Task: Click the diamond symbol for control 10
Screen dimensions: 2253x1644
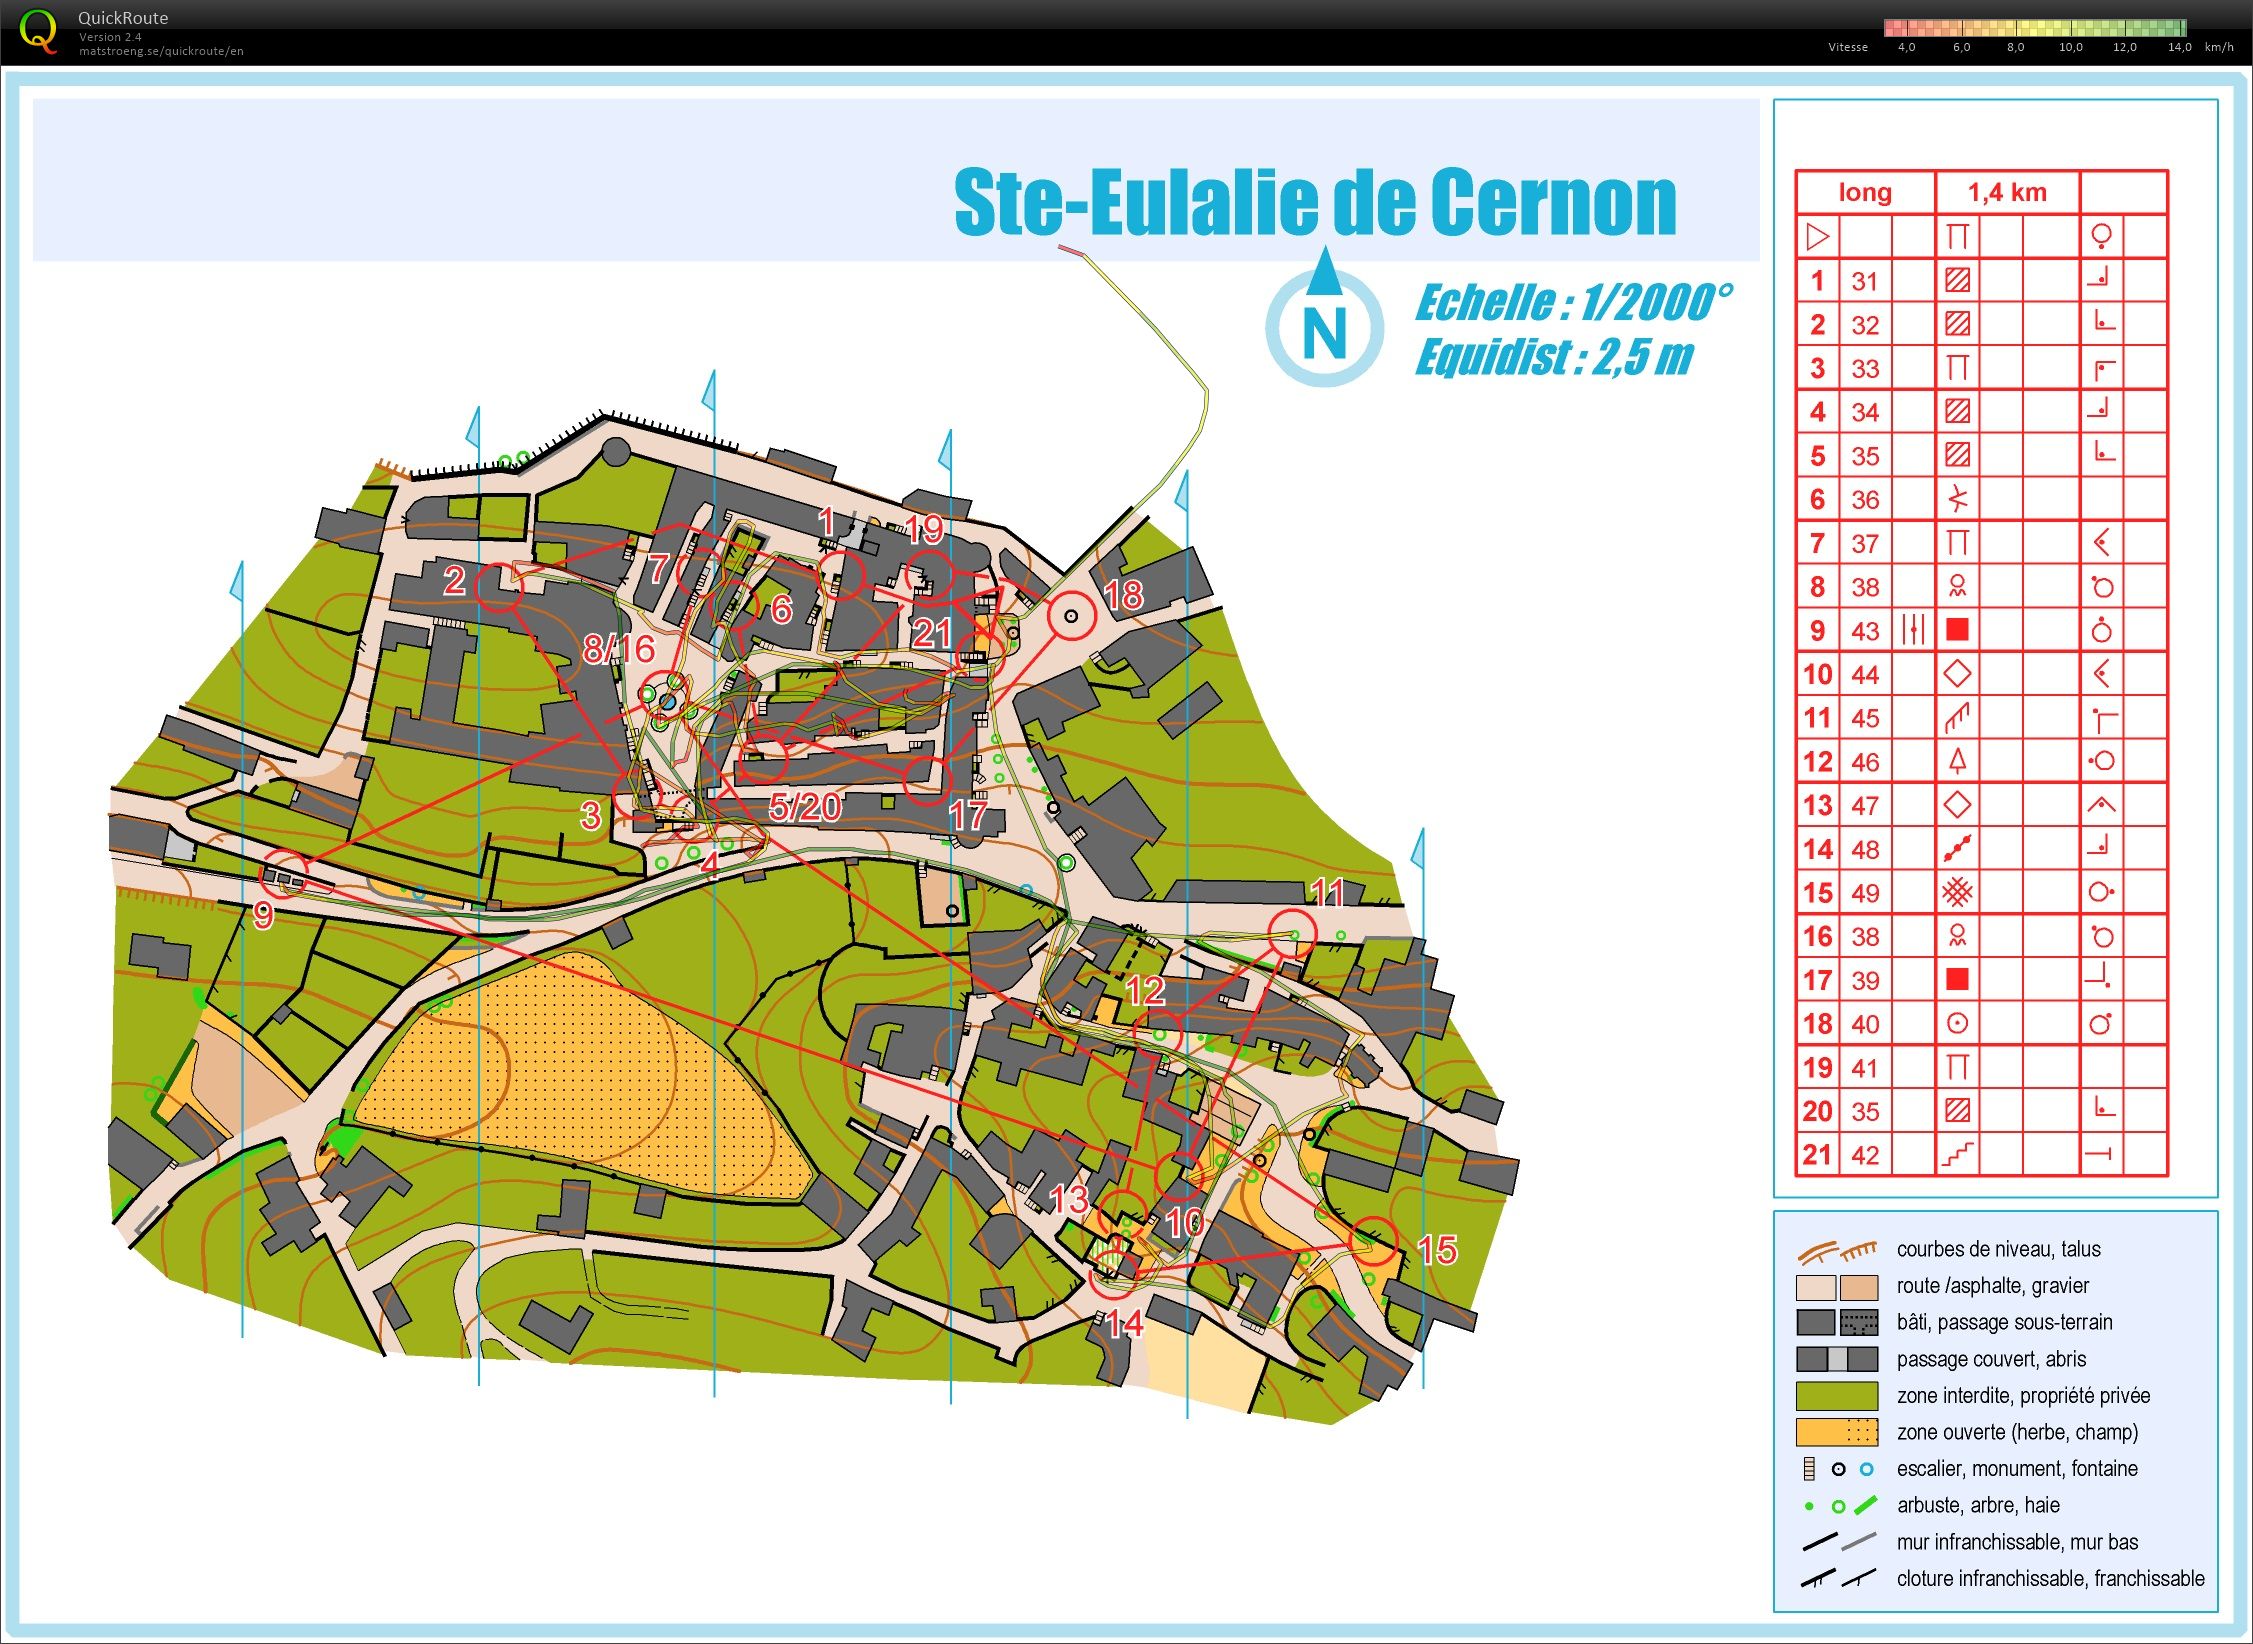Action: click(1957, 674)
